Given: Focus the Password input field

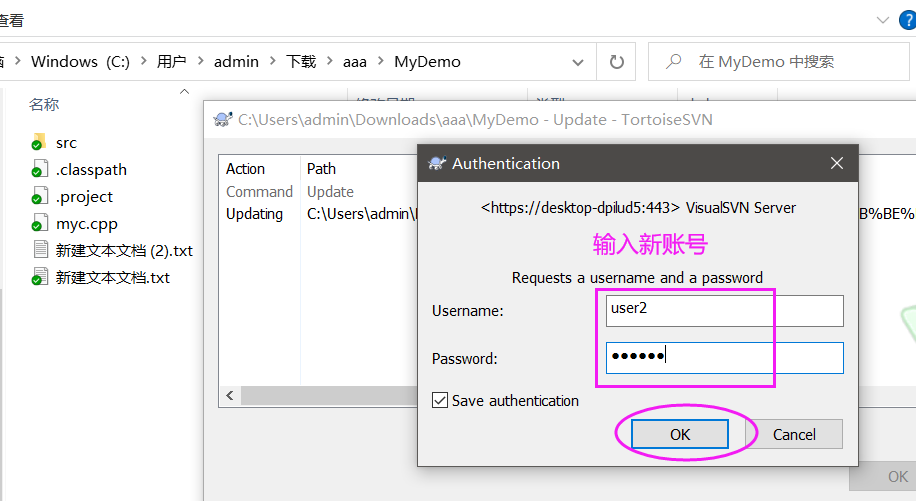Looking at the screenshot, I should [724, 358].
